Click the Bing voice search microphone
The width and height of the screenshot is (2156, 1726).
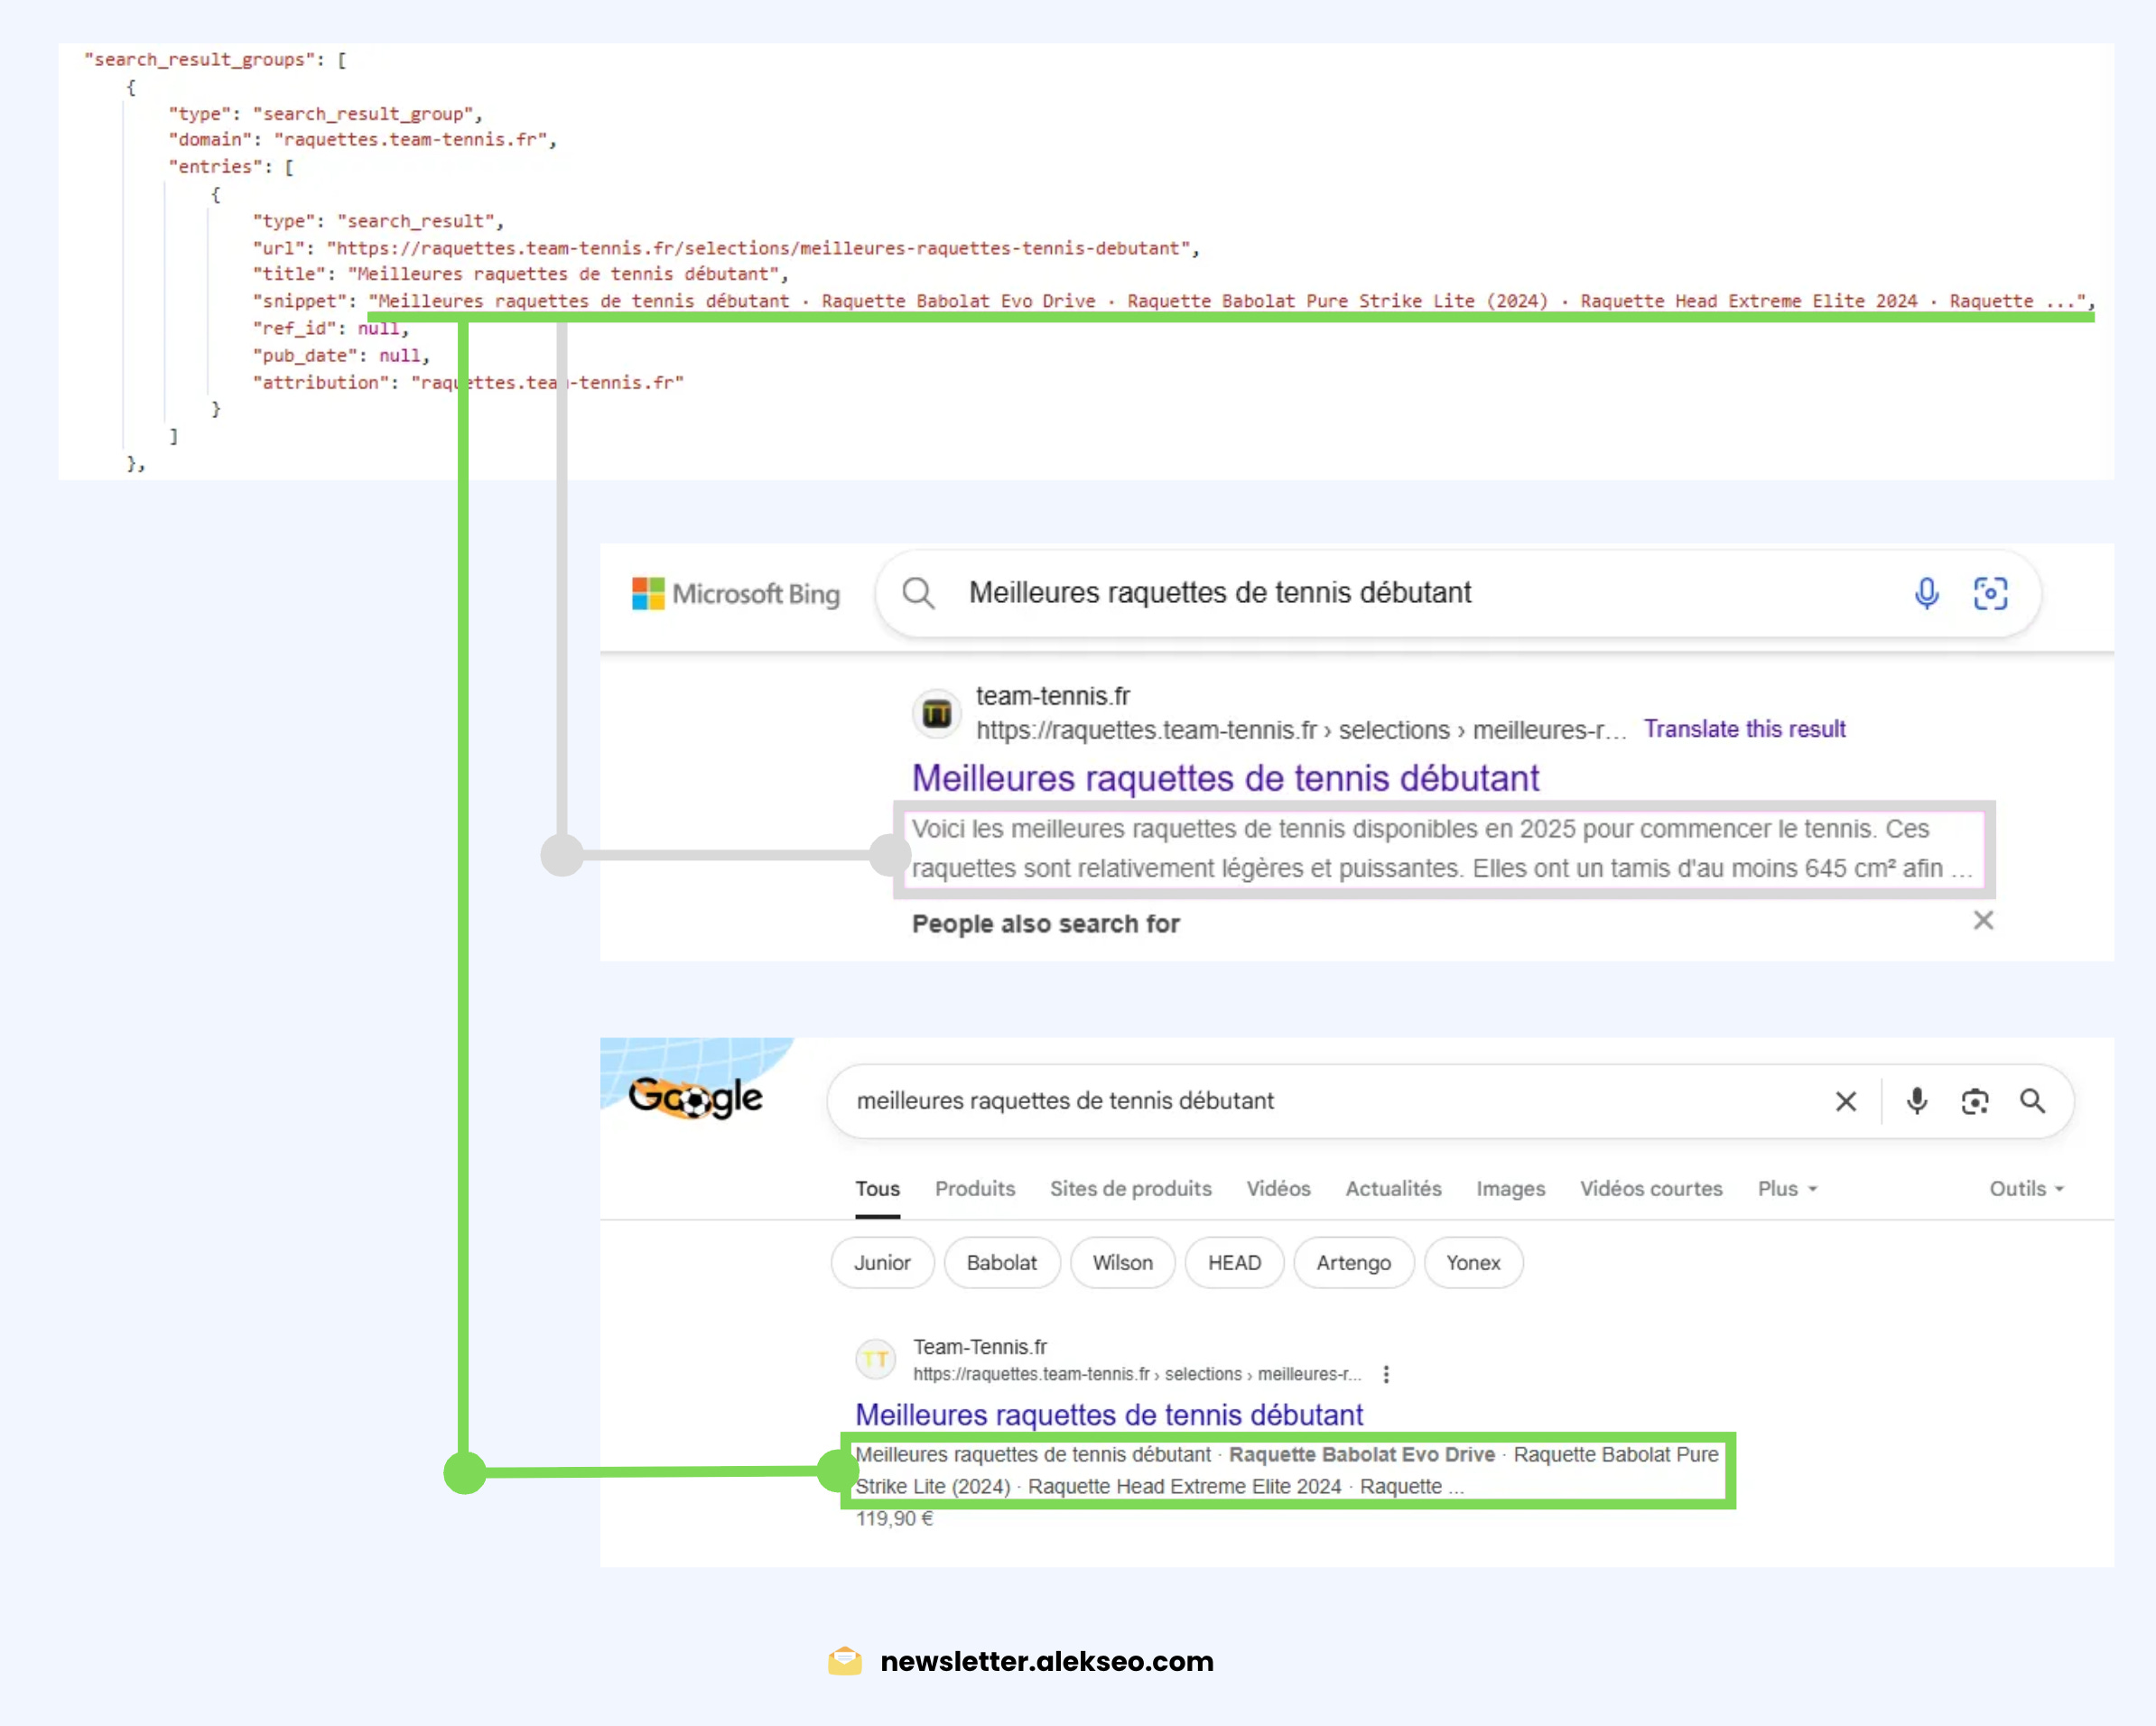pyautogui.click(x=1926, y=593)
